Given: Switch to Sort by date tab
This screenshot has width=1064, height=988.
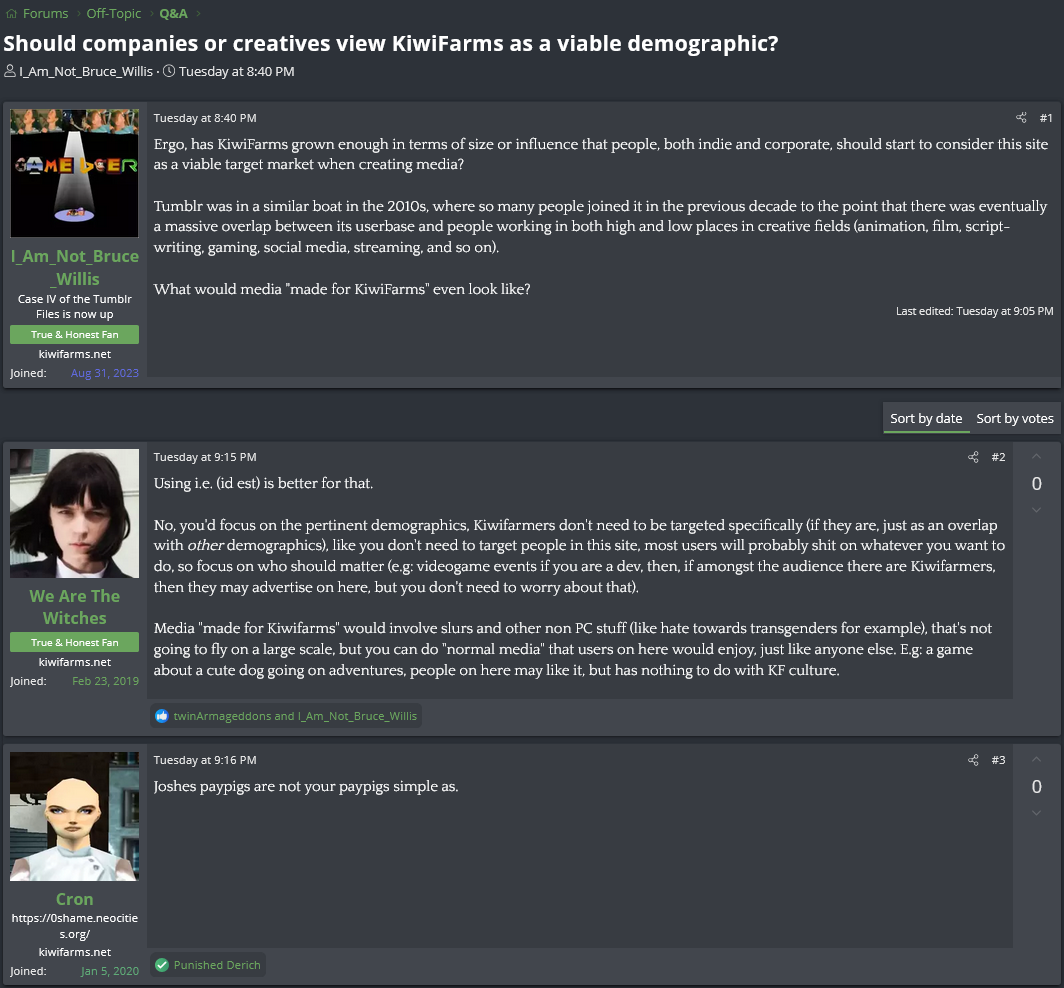Looking at the screenshot, I should pyautogui.click(x=926, y=419).
